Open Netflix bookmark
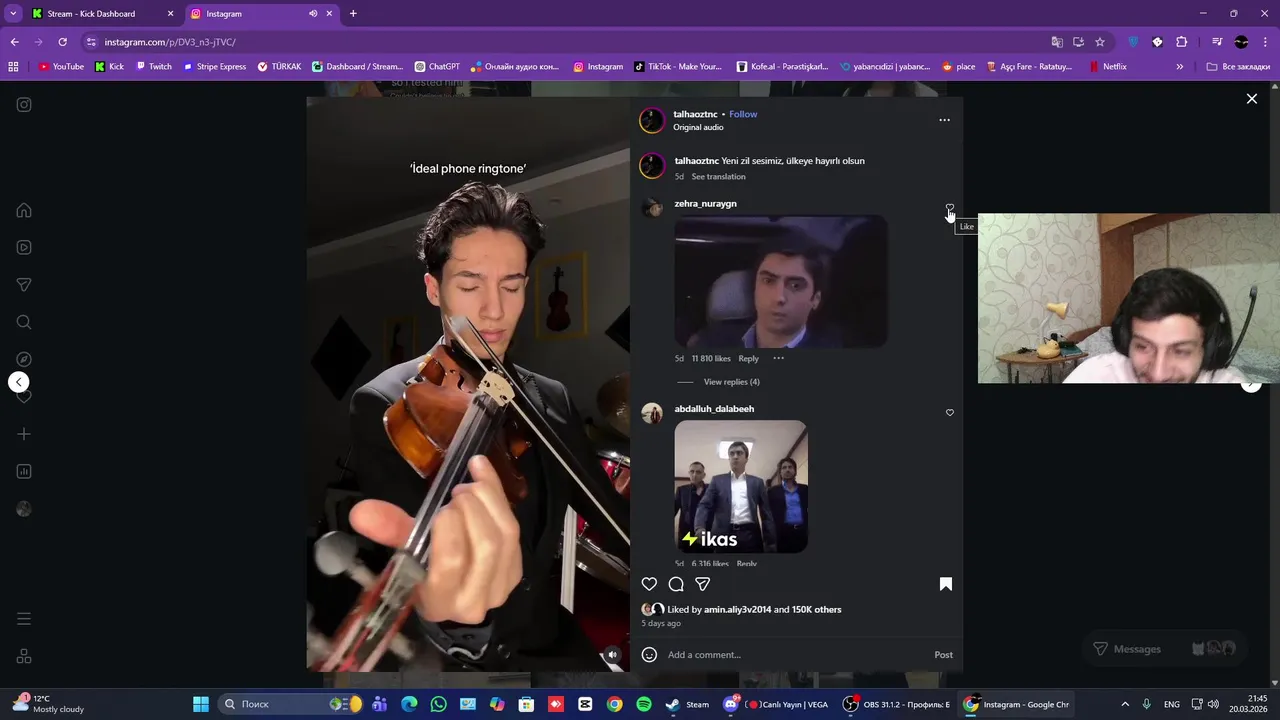This screenshot has height=720, width=1280. click(x=1107, y=67)
